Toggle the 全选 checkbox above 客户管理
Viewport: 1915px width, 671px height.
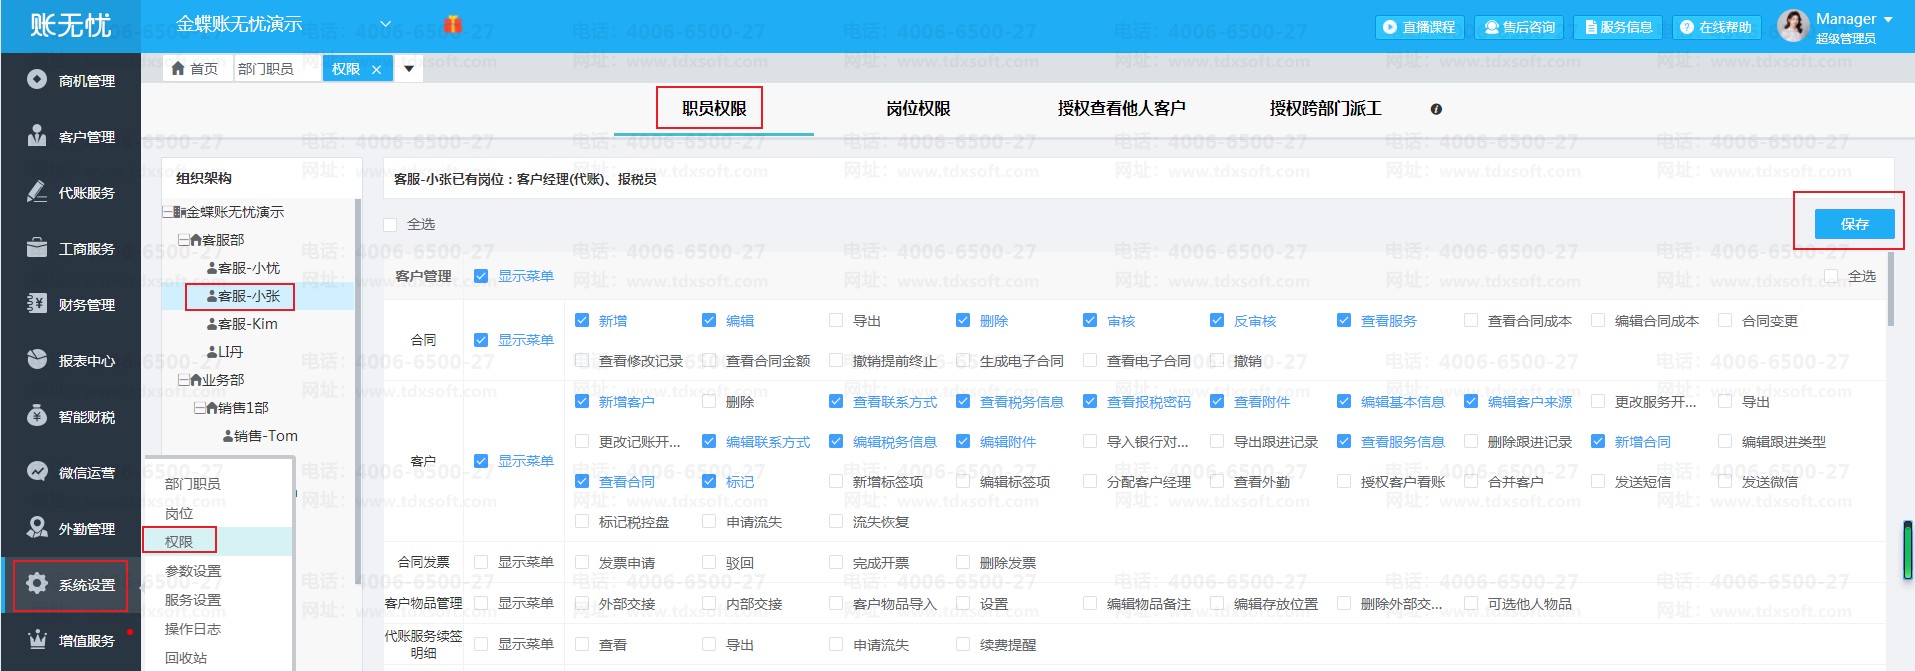(390, 225)
